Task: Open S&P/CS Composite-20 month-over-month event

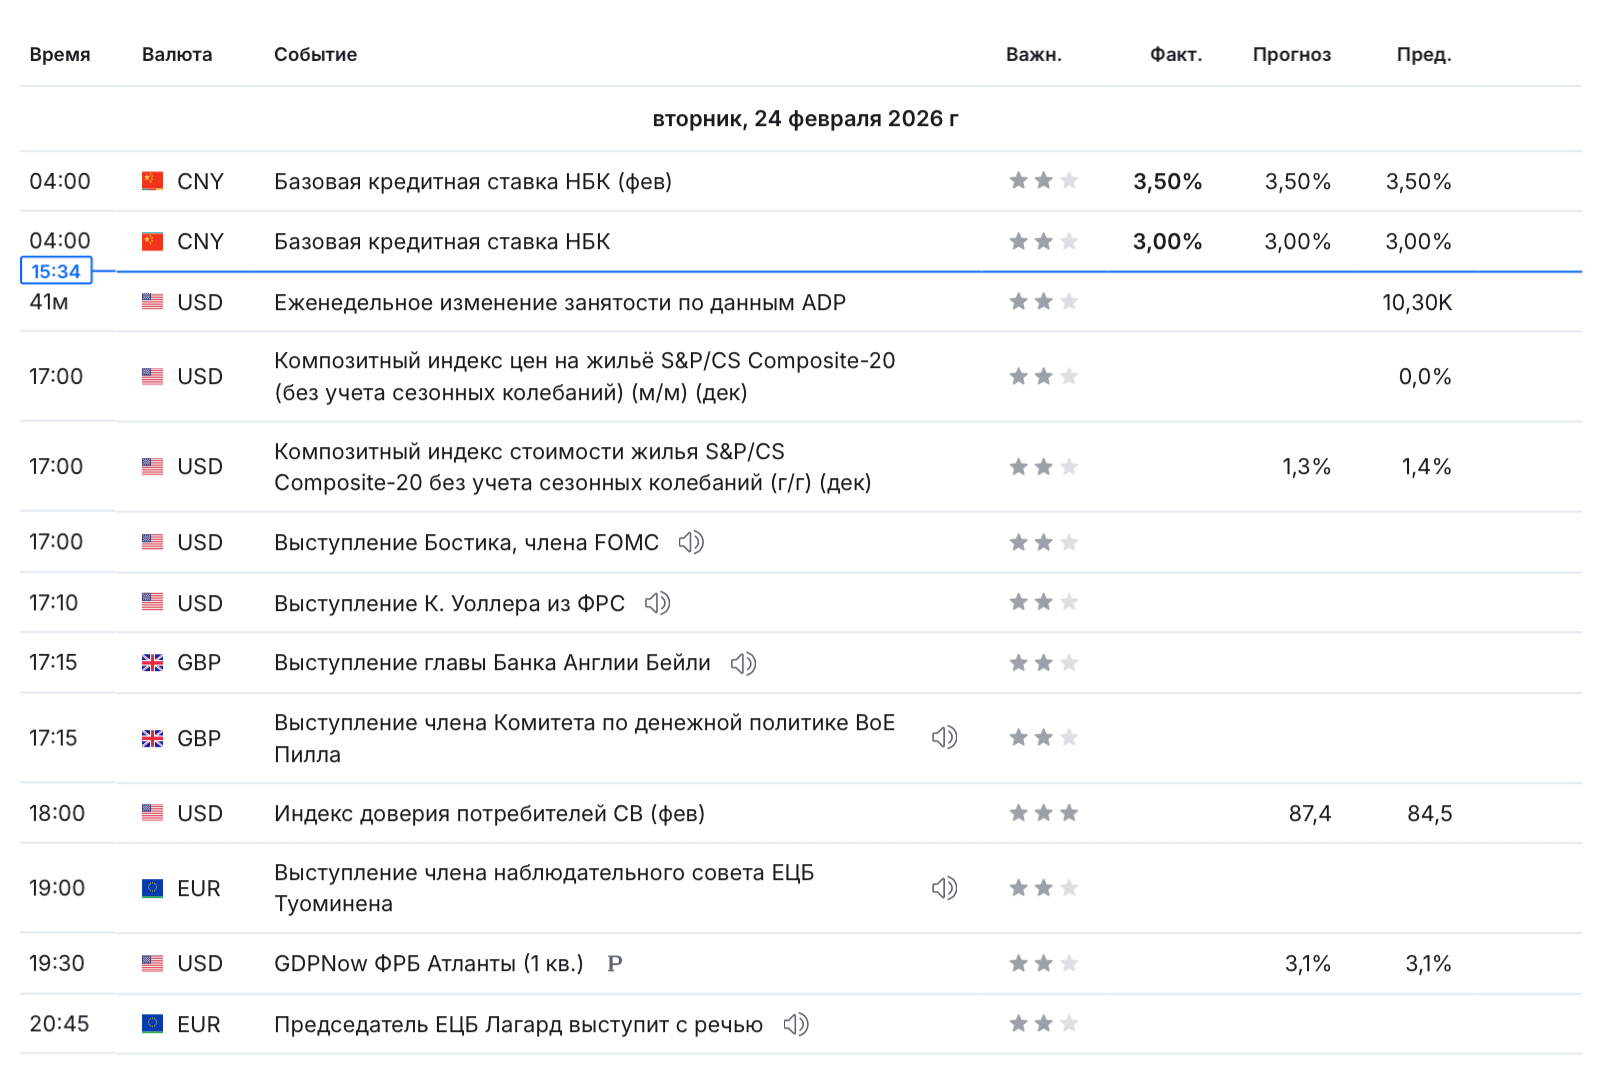Action: click(x=584, y=376)
